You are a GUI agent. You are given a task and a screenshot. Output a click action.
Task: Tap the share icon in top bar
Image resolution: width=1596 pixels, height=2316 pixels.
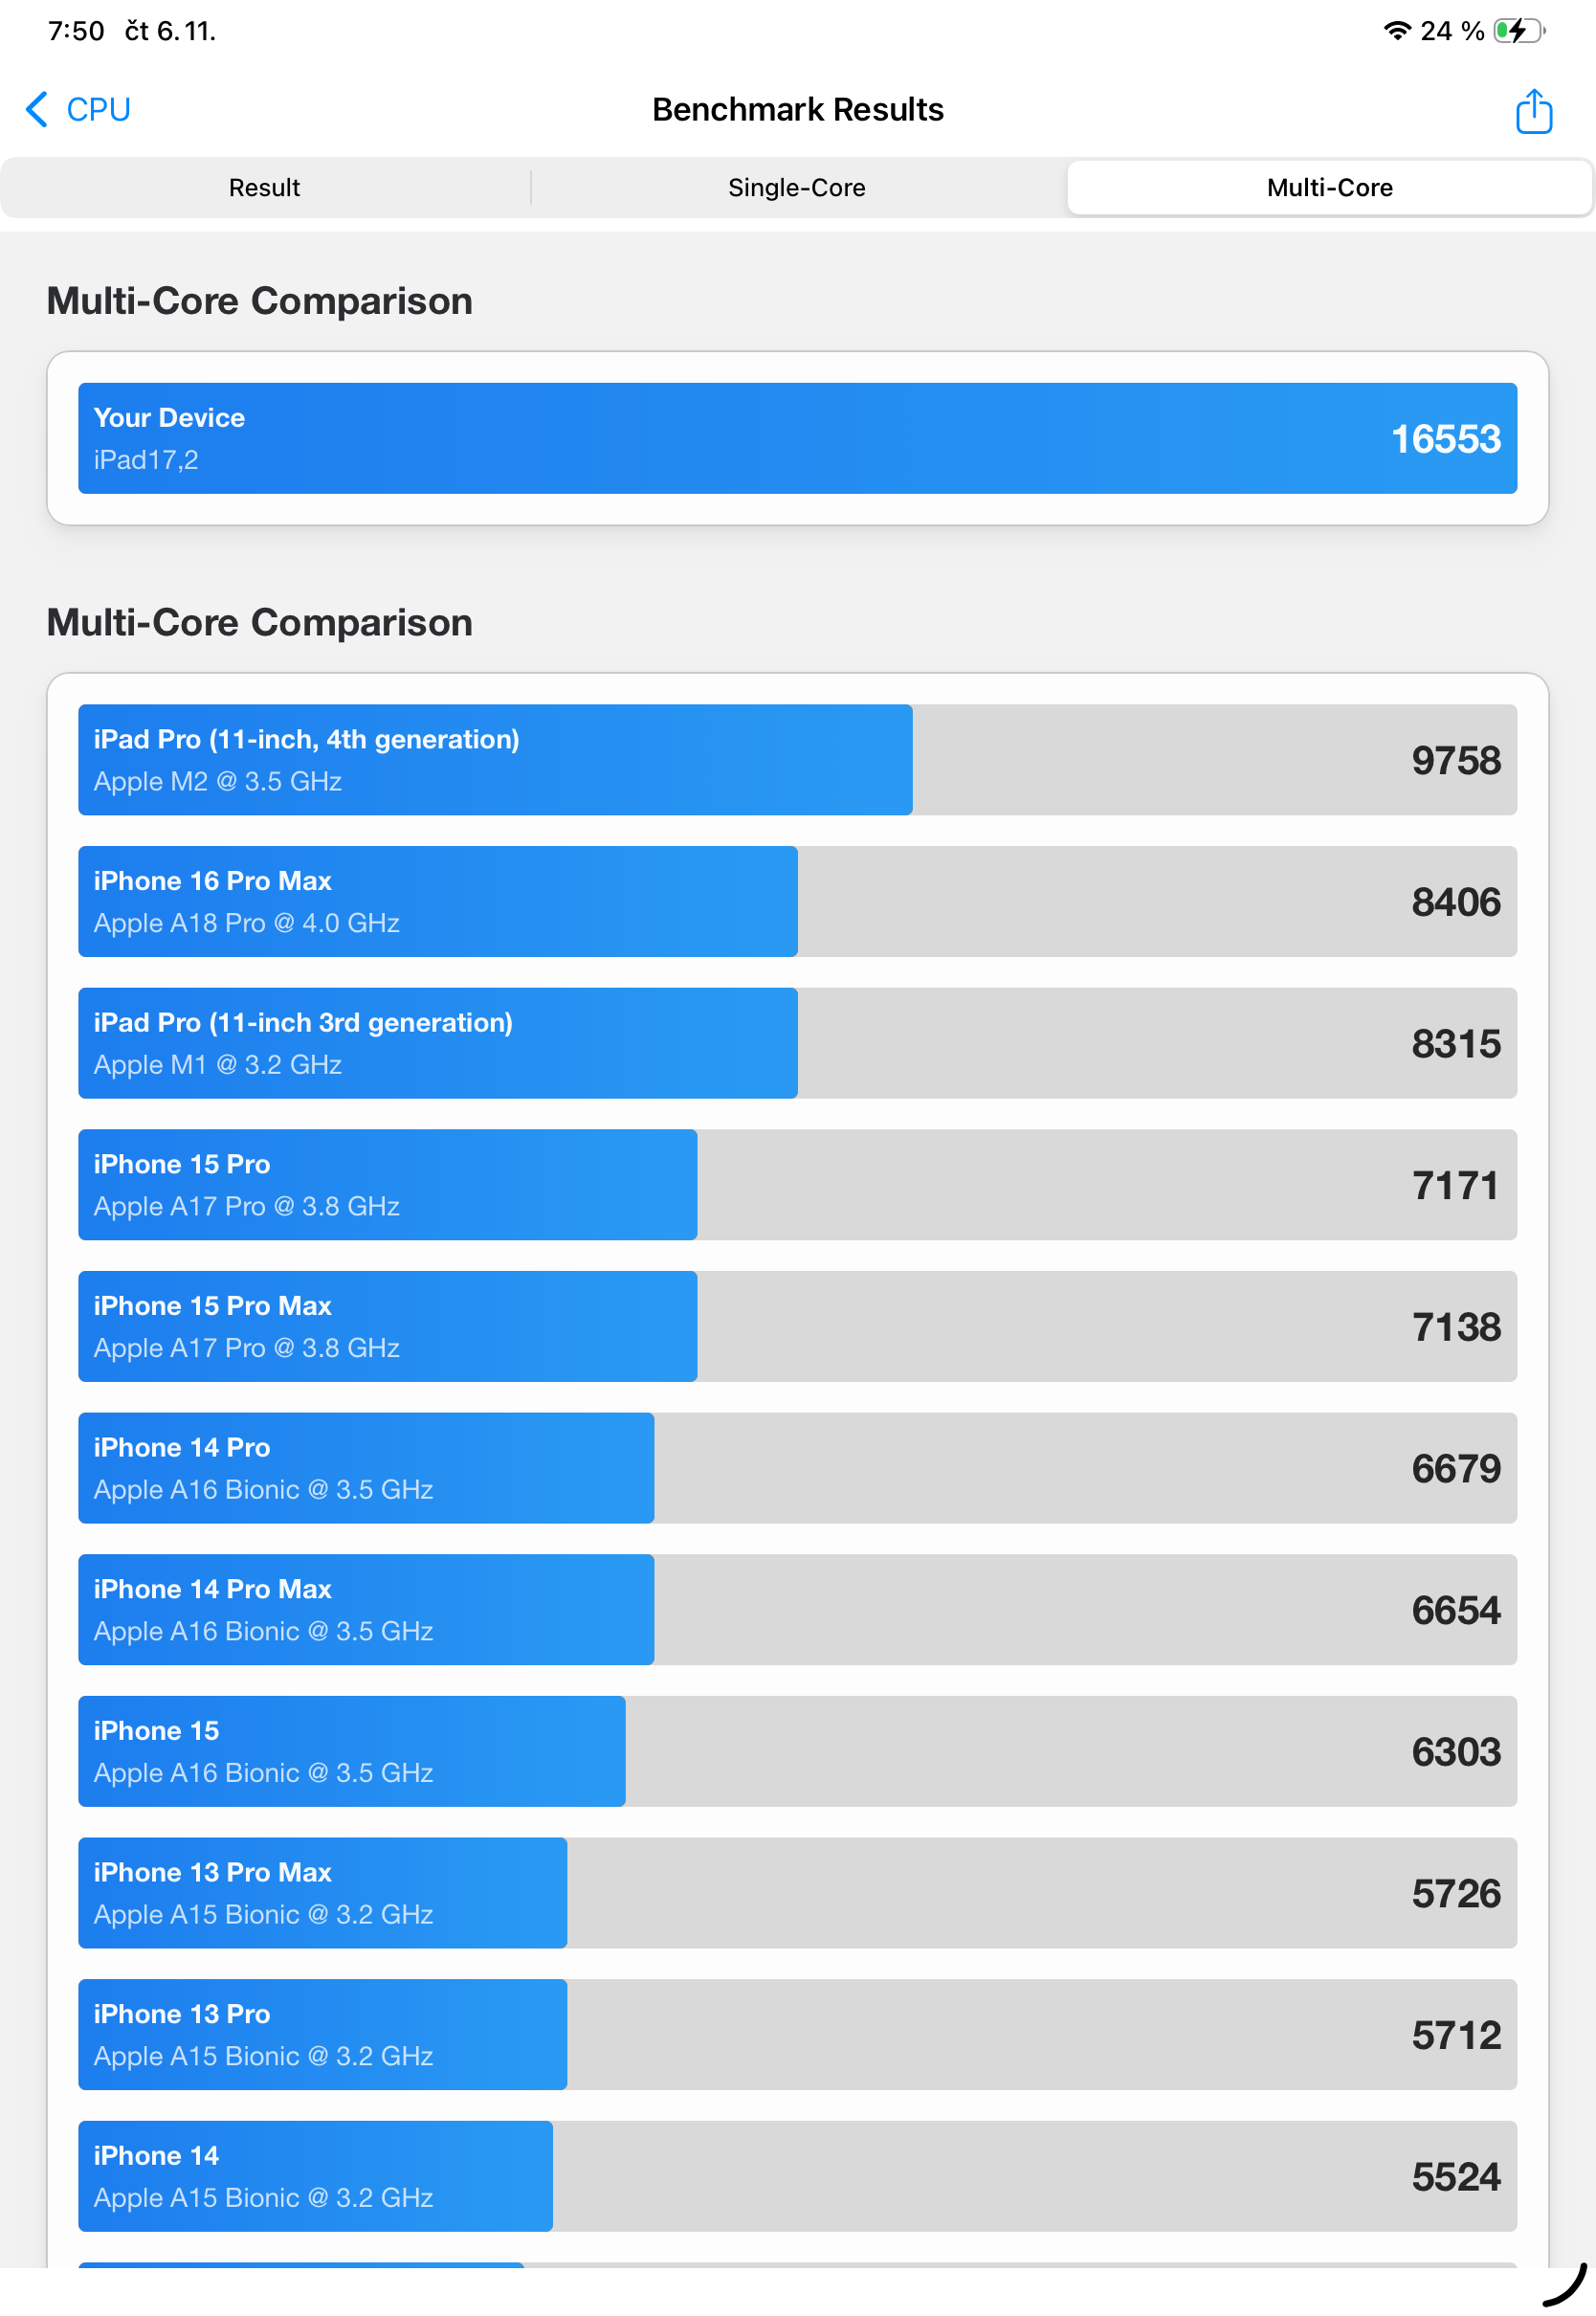(x=1532, y=110)
